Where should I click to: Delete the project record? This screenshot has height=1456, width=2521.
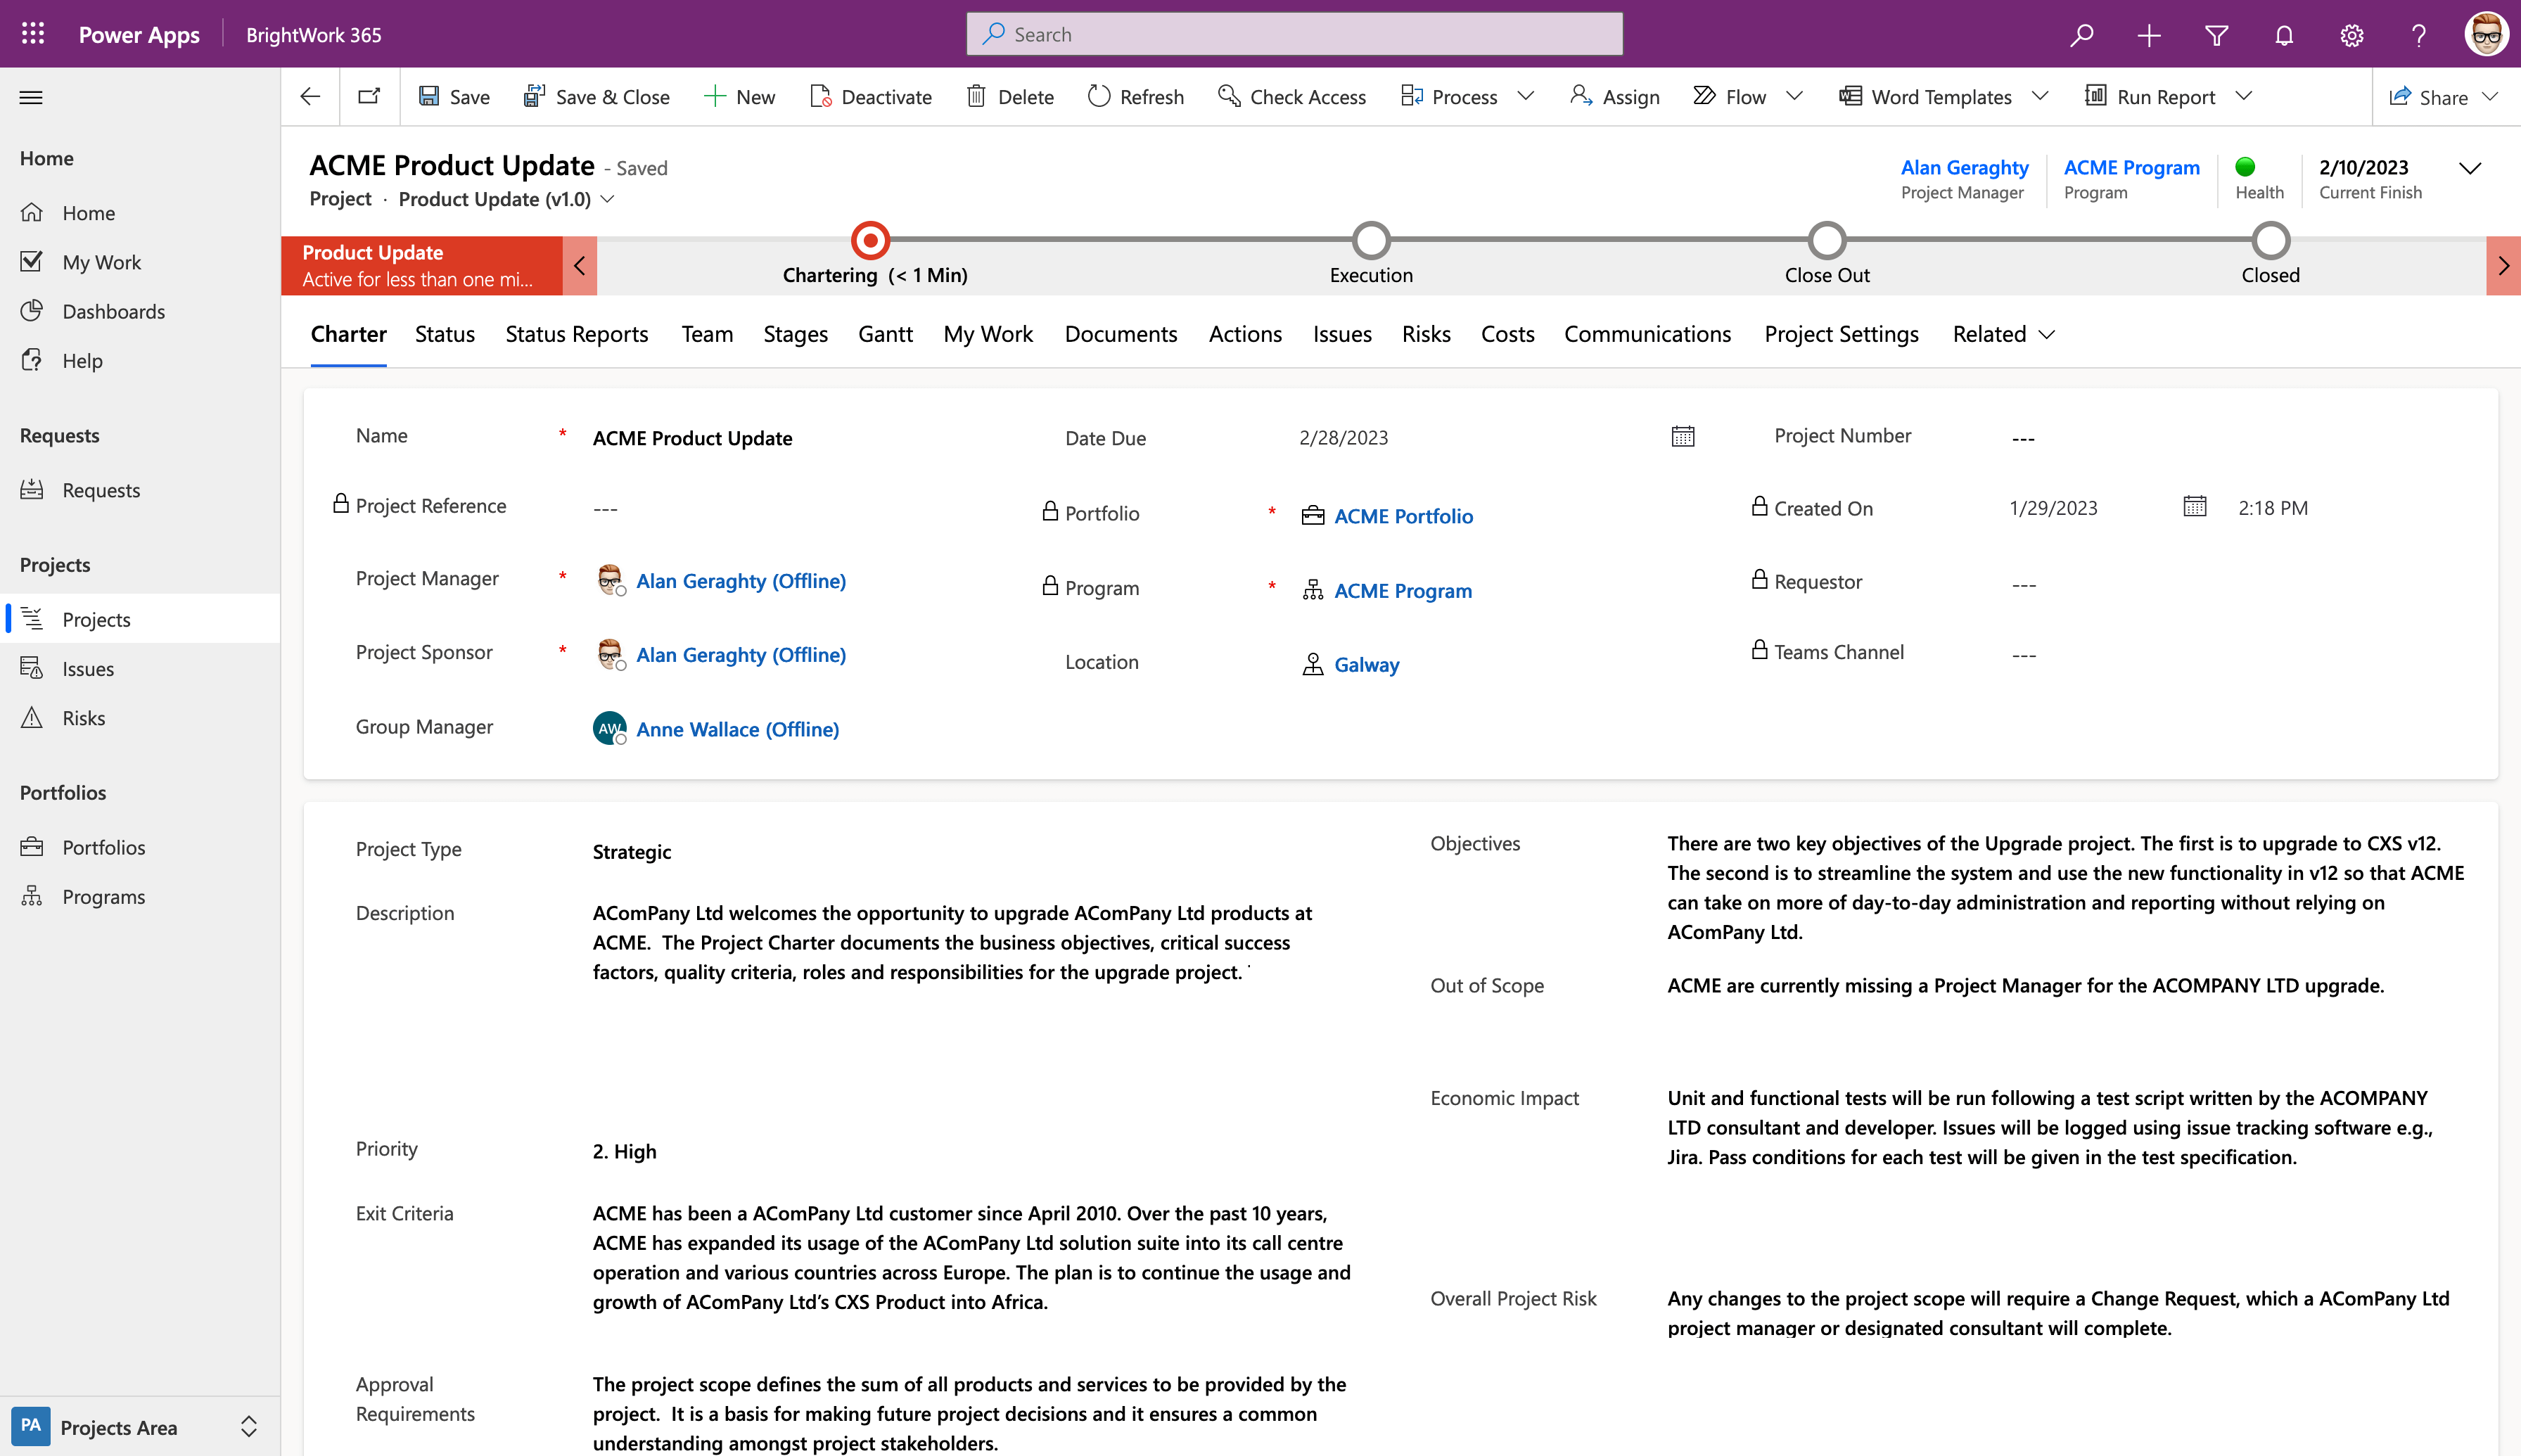[1010, 97]
